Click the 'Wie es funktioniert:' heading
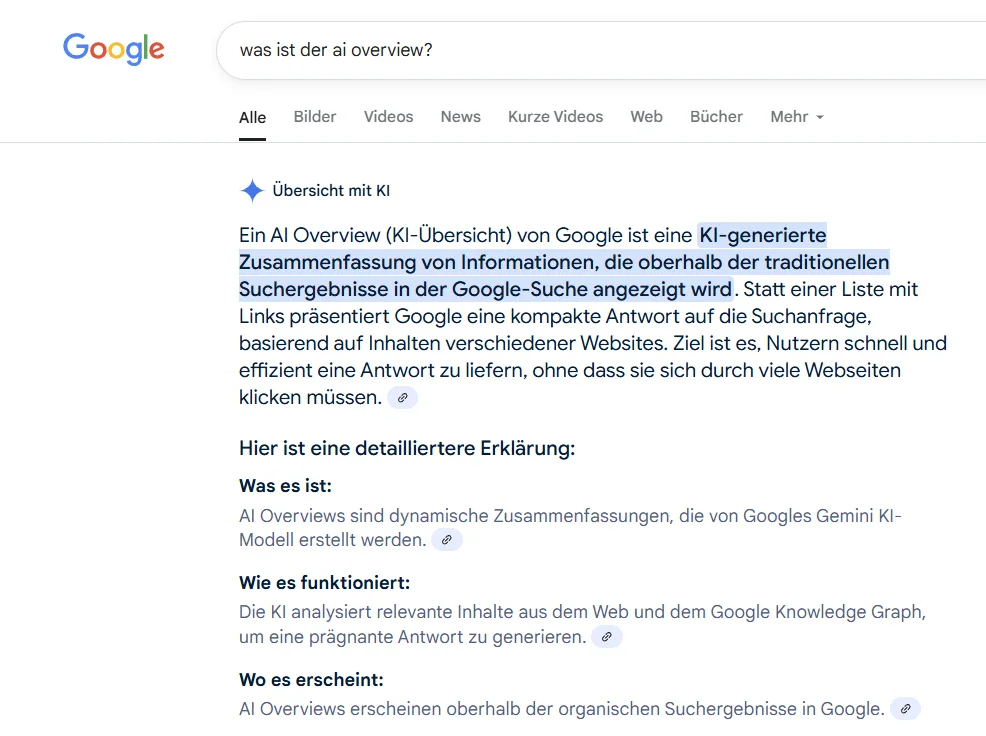 pos(324,583)
